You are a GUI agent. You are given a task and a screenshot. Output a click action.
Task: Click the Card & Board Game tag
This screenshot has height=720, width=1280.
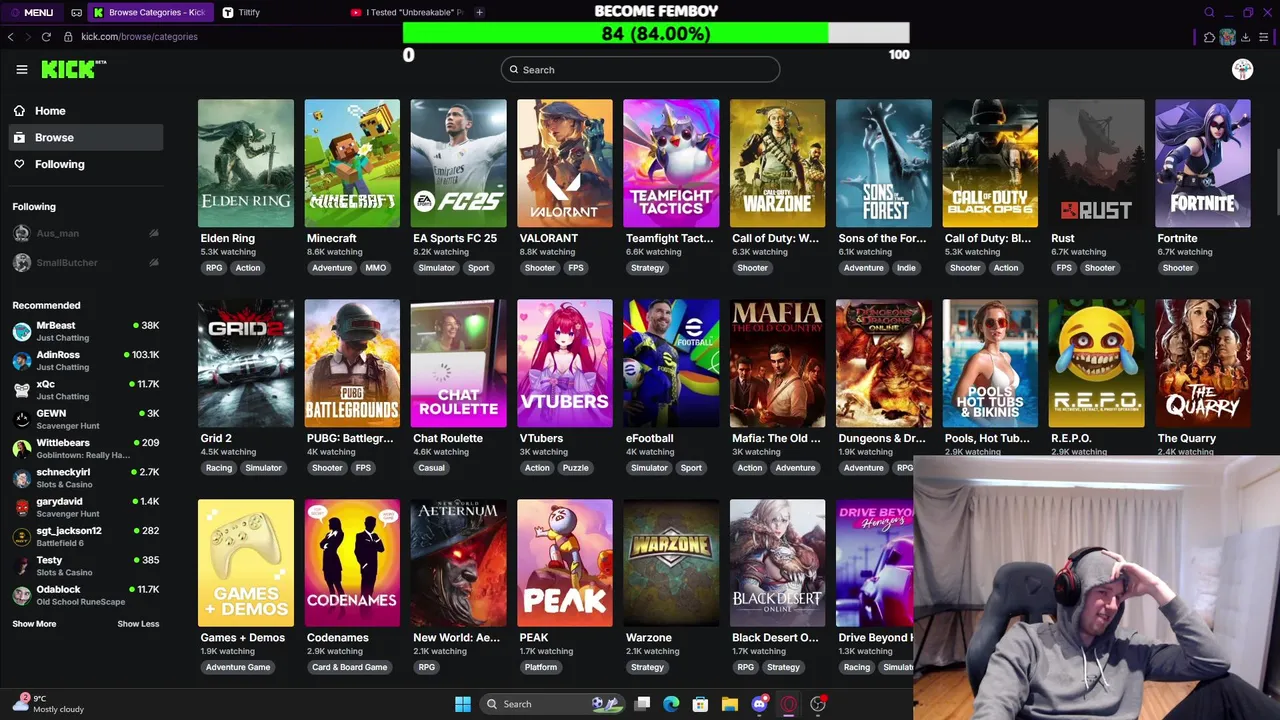click(349, 667)
